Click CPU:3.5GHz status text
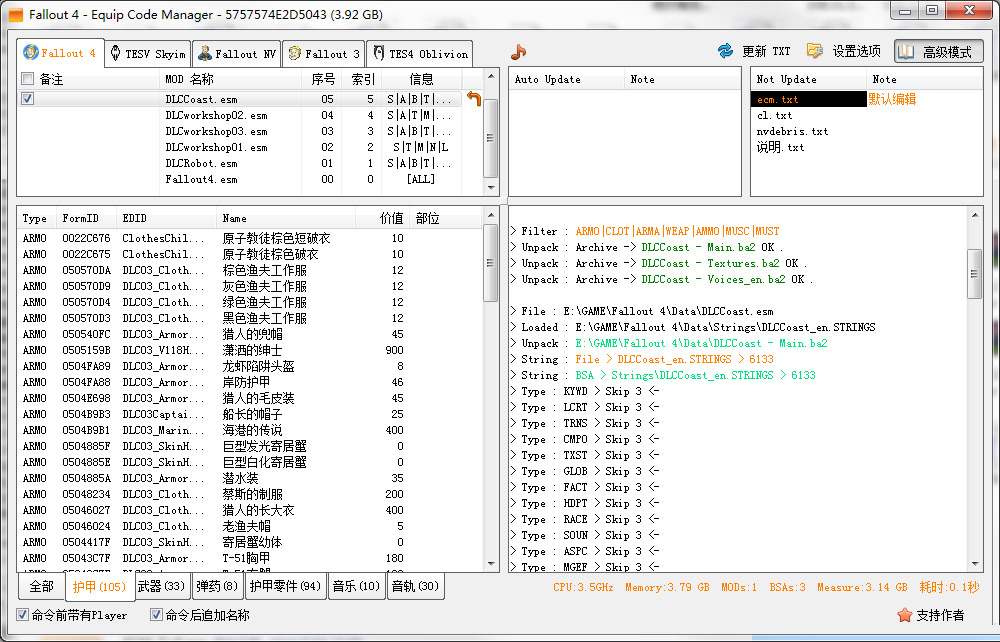 pos(583,587)
